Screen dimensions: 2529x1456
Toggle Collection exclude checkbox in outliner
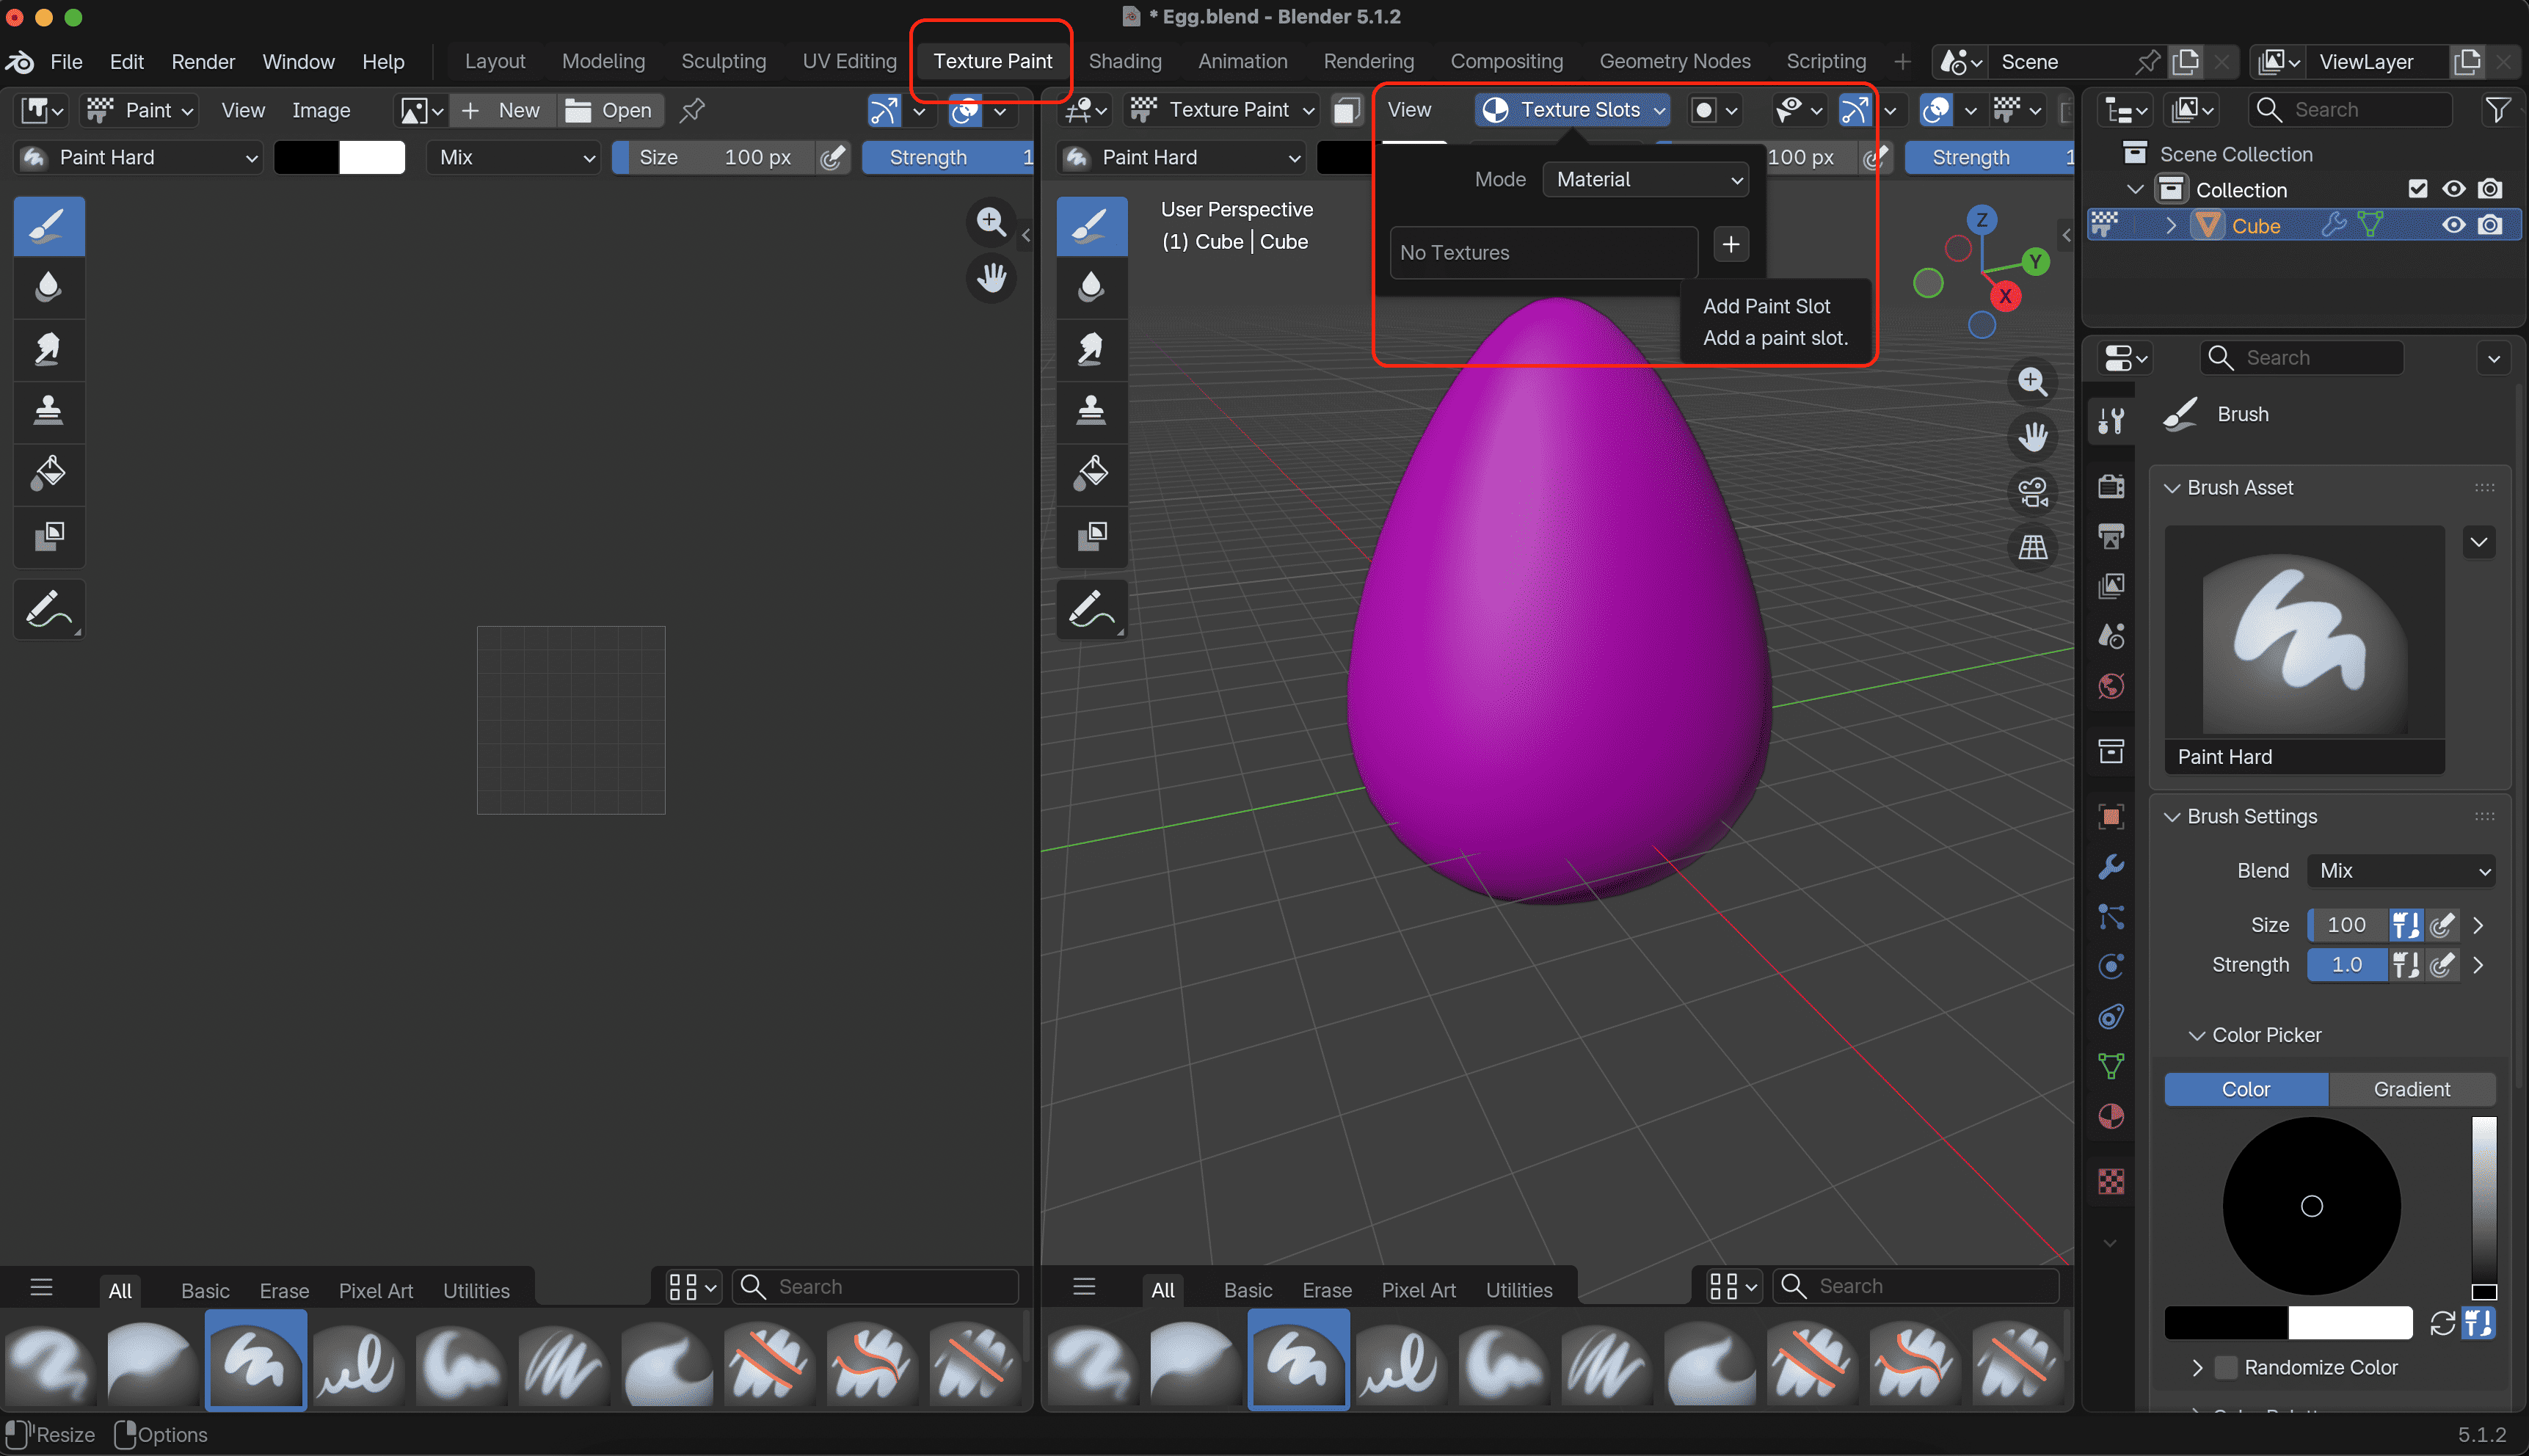[2418, 189]
